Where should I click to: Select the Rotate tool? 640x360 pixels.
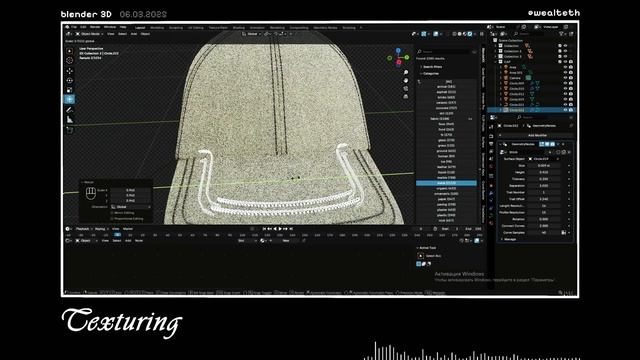coord(69,80)
